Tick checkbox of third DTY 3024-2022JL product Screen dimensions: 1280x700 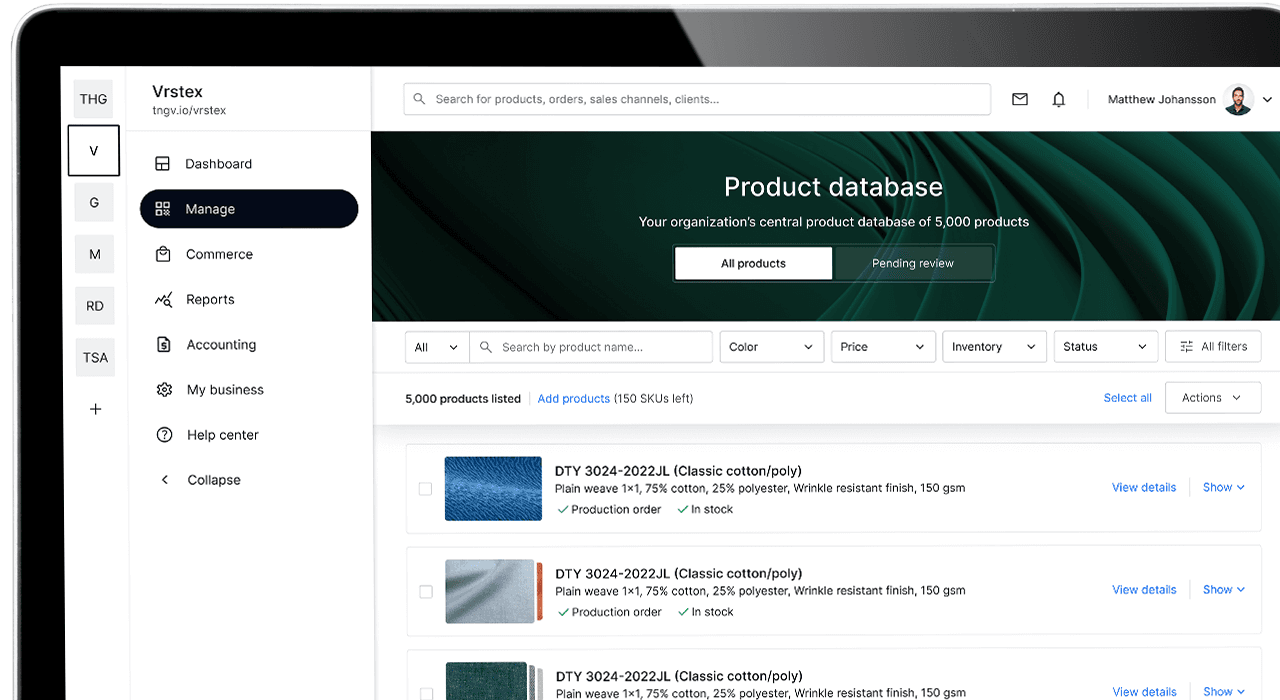[x=425, y=692]
